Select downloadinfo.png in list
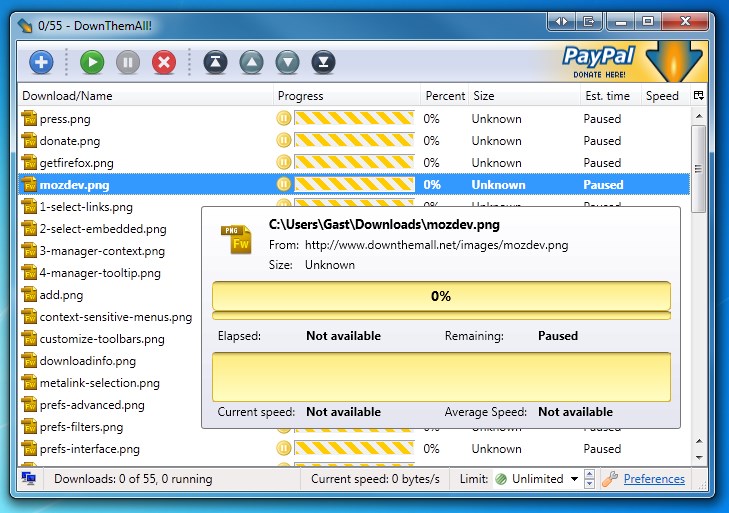Screen dimensions: 729x513 (x=87, y=361)
